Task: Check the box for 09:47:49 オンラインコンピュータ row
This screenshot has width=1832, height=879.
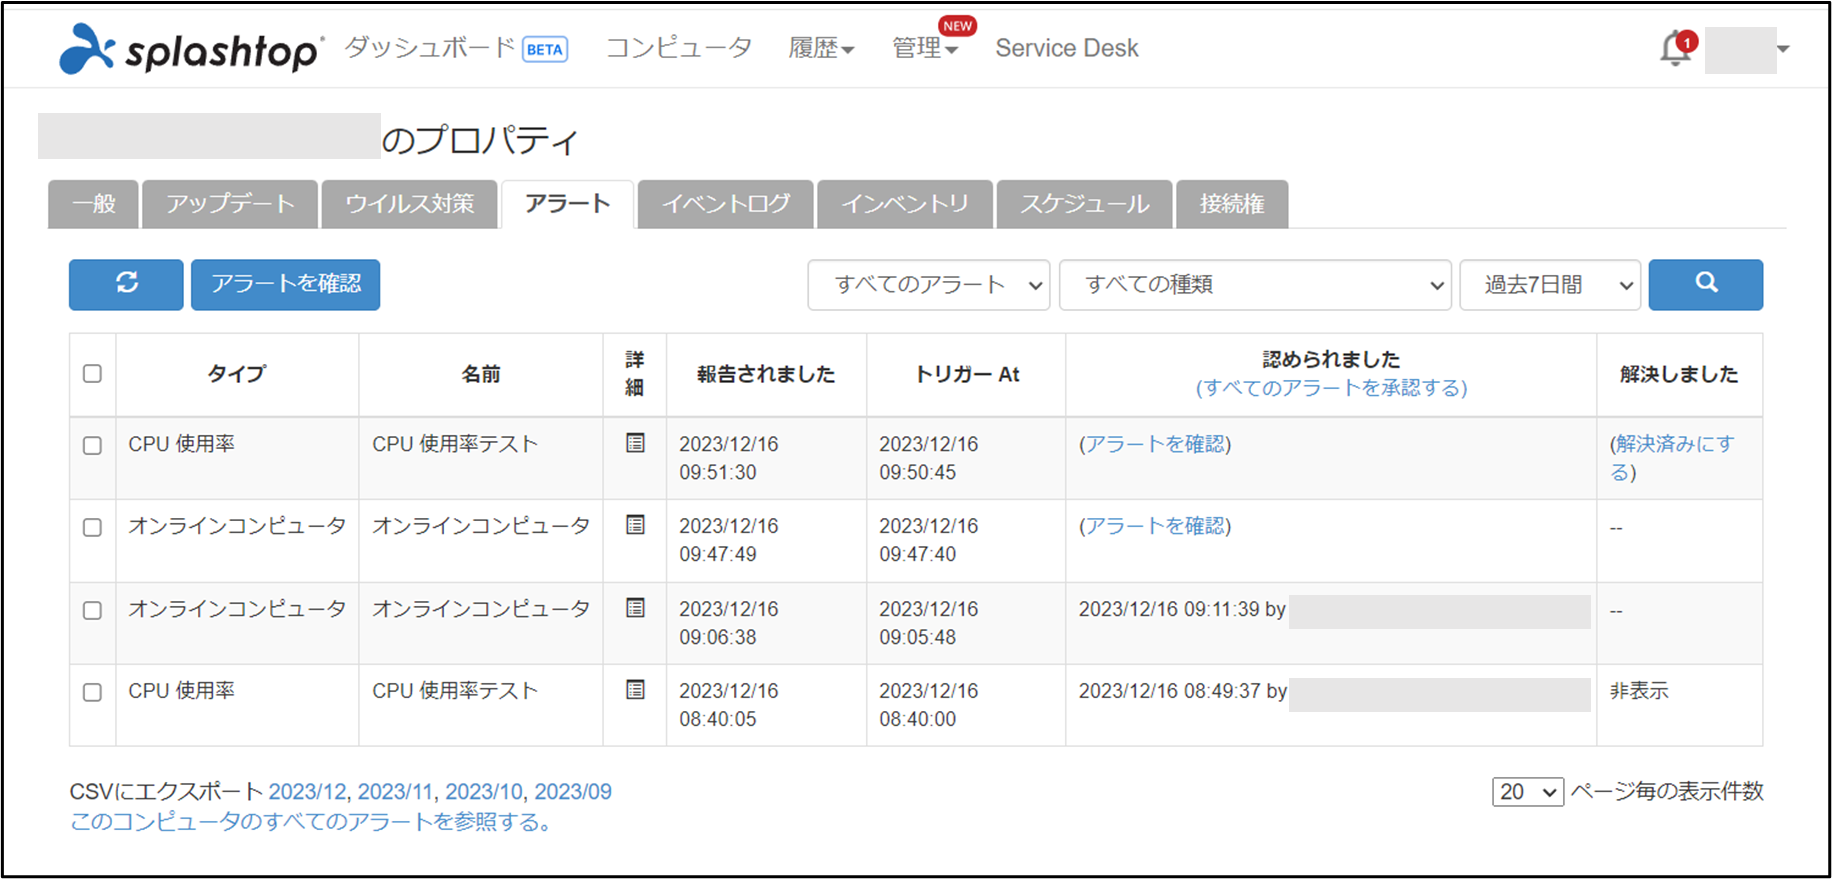Action: [92, 527]
